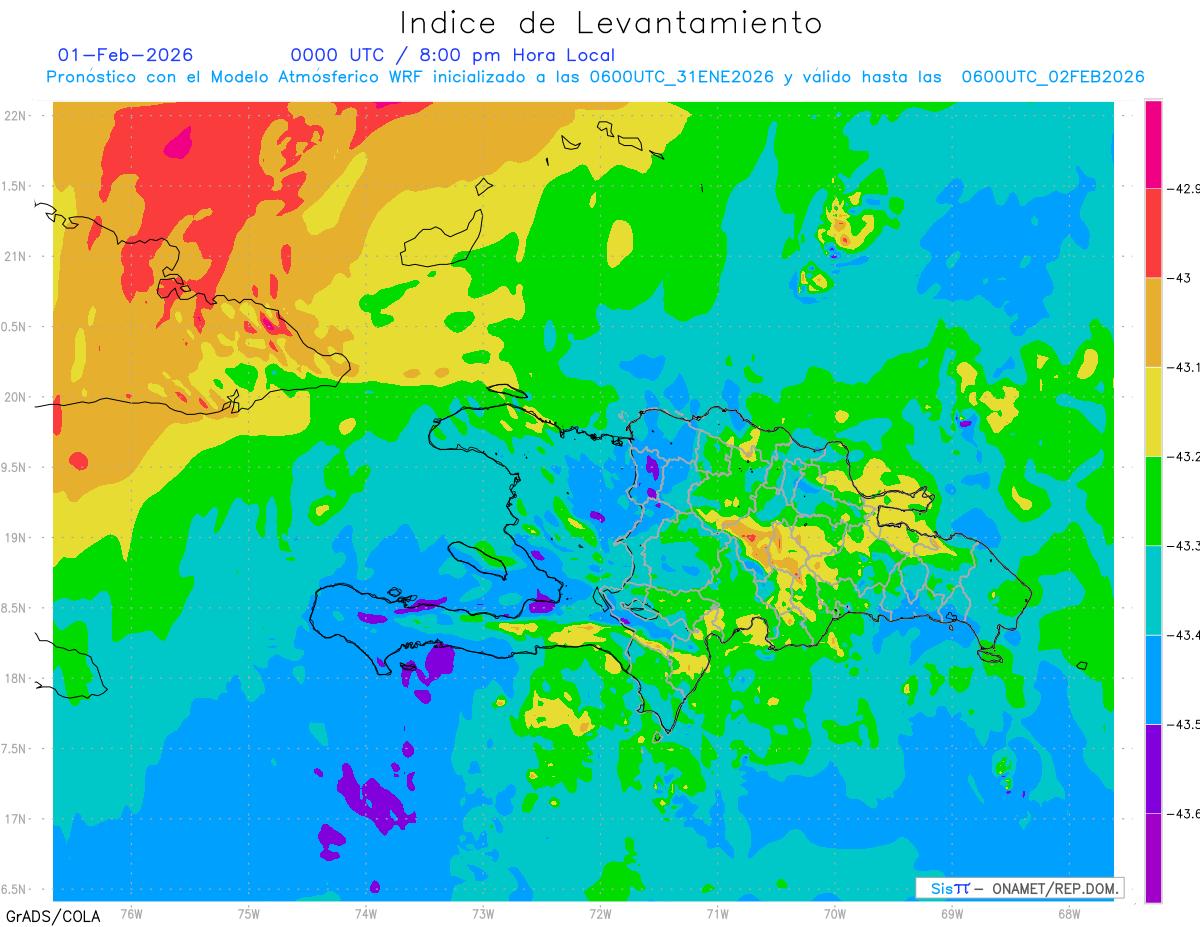Screen dimensions: 1200x927
Task: Click the "21N" latitude label
Action: pyautogui.click(x=15, y=256)
